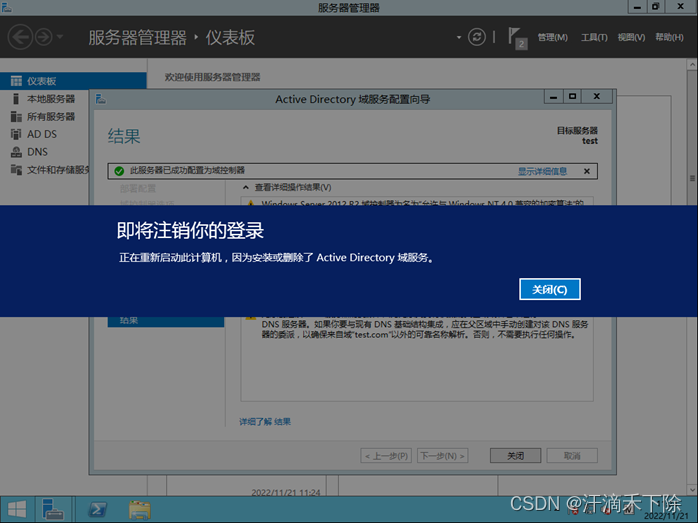Select 部署配置 step in wizard sidebar
Image resolution: width=698 pixels, height=523 pixels.
tap(138, 189)
